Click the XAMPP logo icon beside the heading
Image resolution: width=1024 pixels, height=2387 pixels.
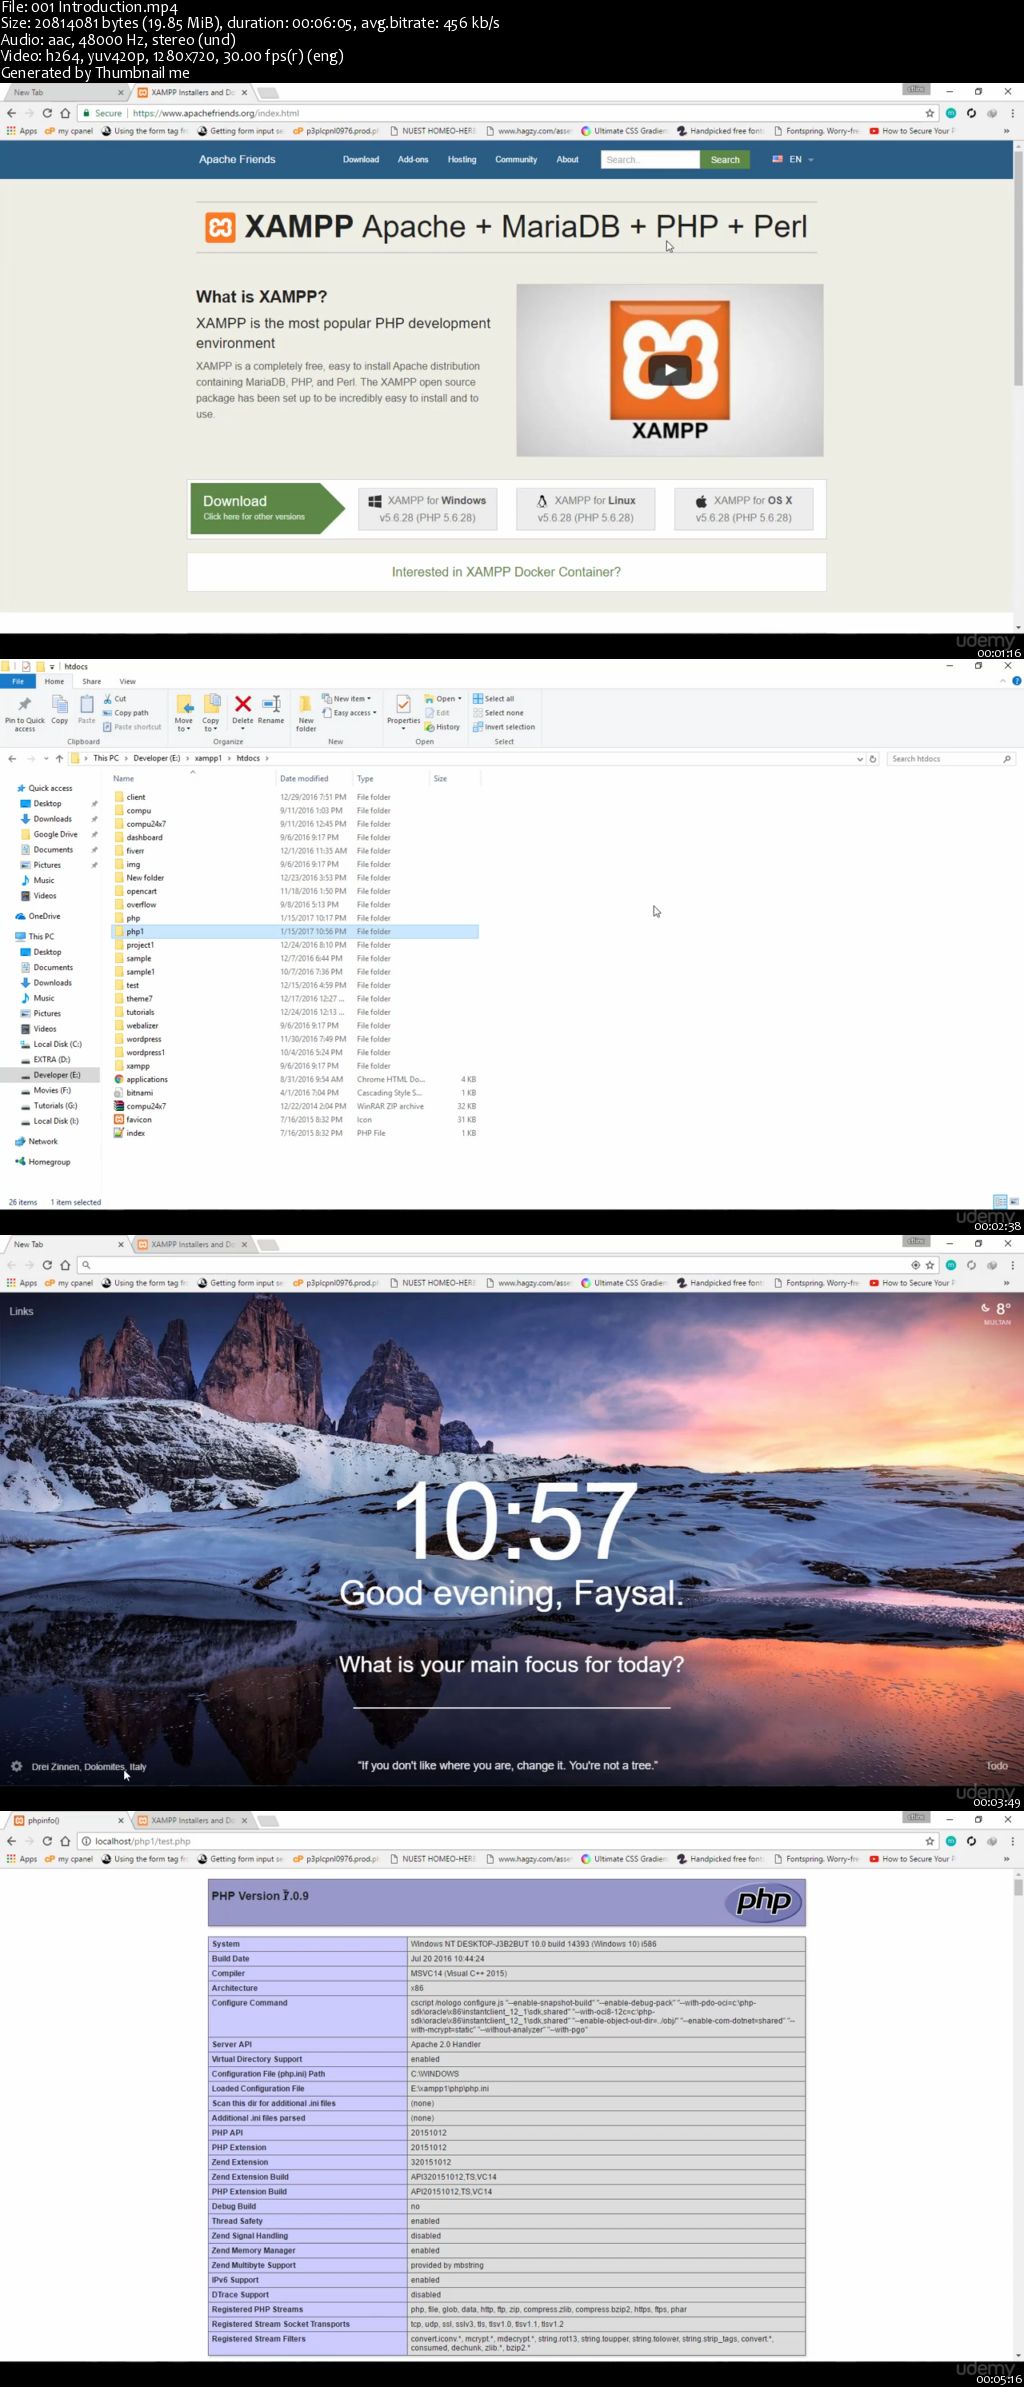pos(220,228)
